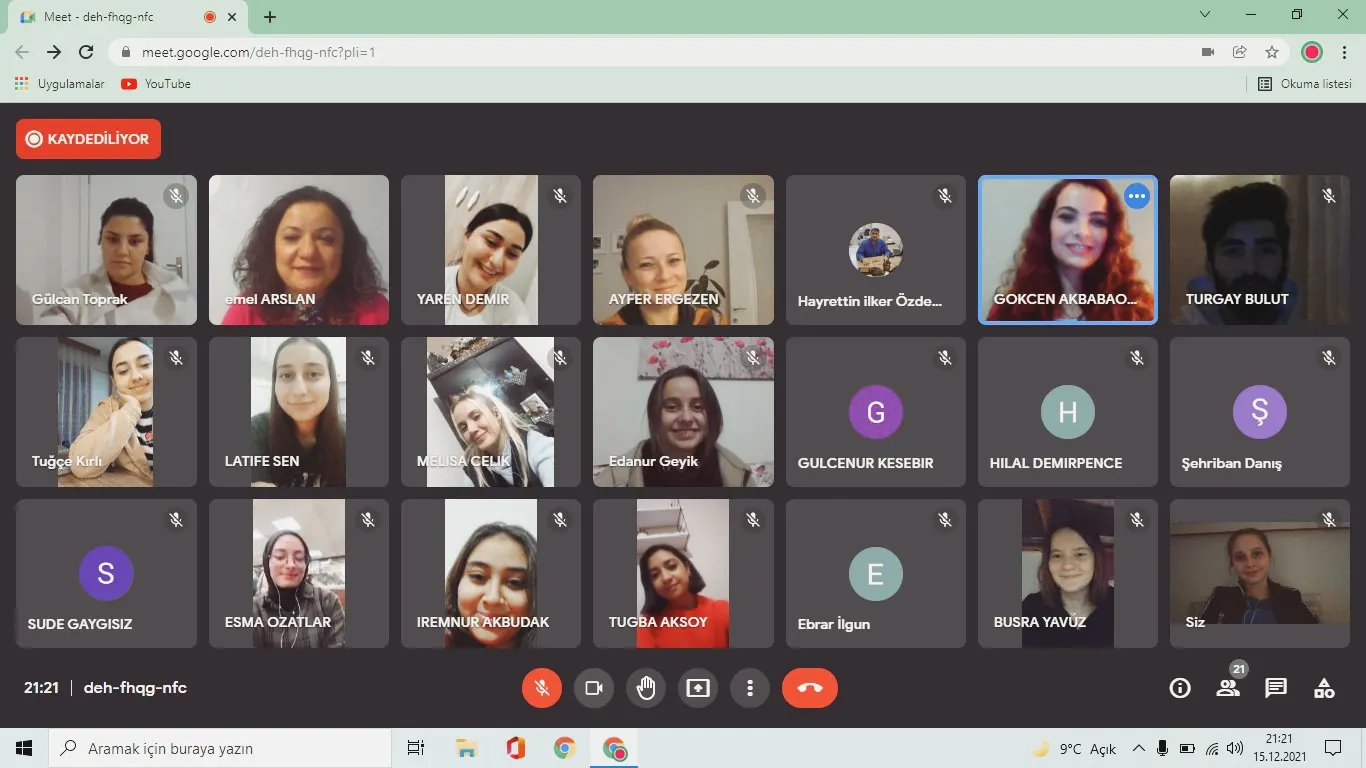Image resolution: width=1366 pixels, height=768 pixels.
Task: Open Windows Start menu
Action: pos(24,748)
